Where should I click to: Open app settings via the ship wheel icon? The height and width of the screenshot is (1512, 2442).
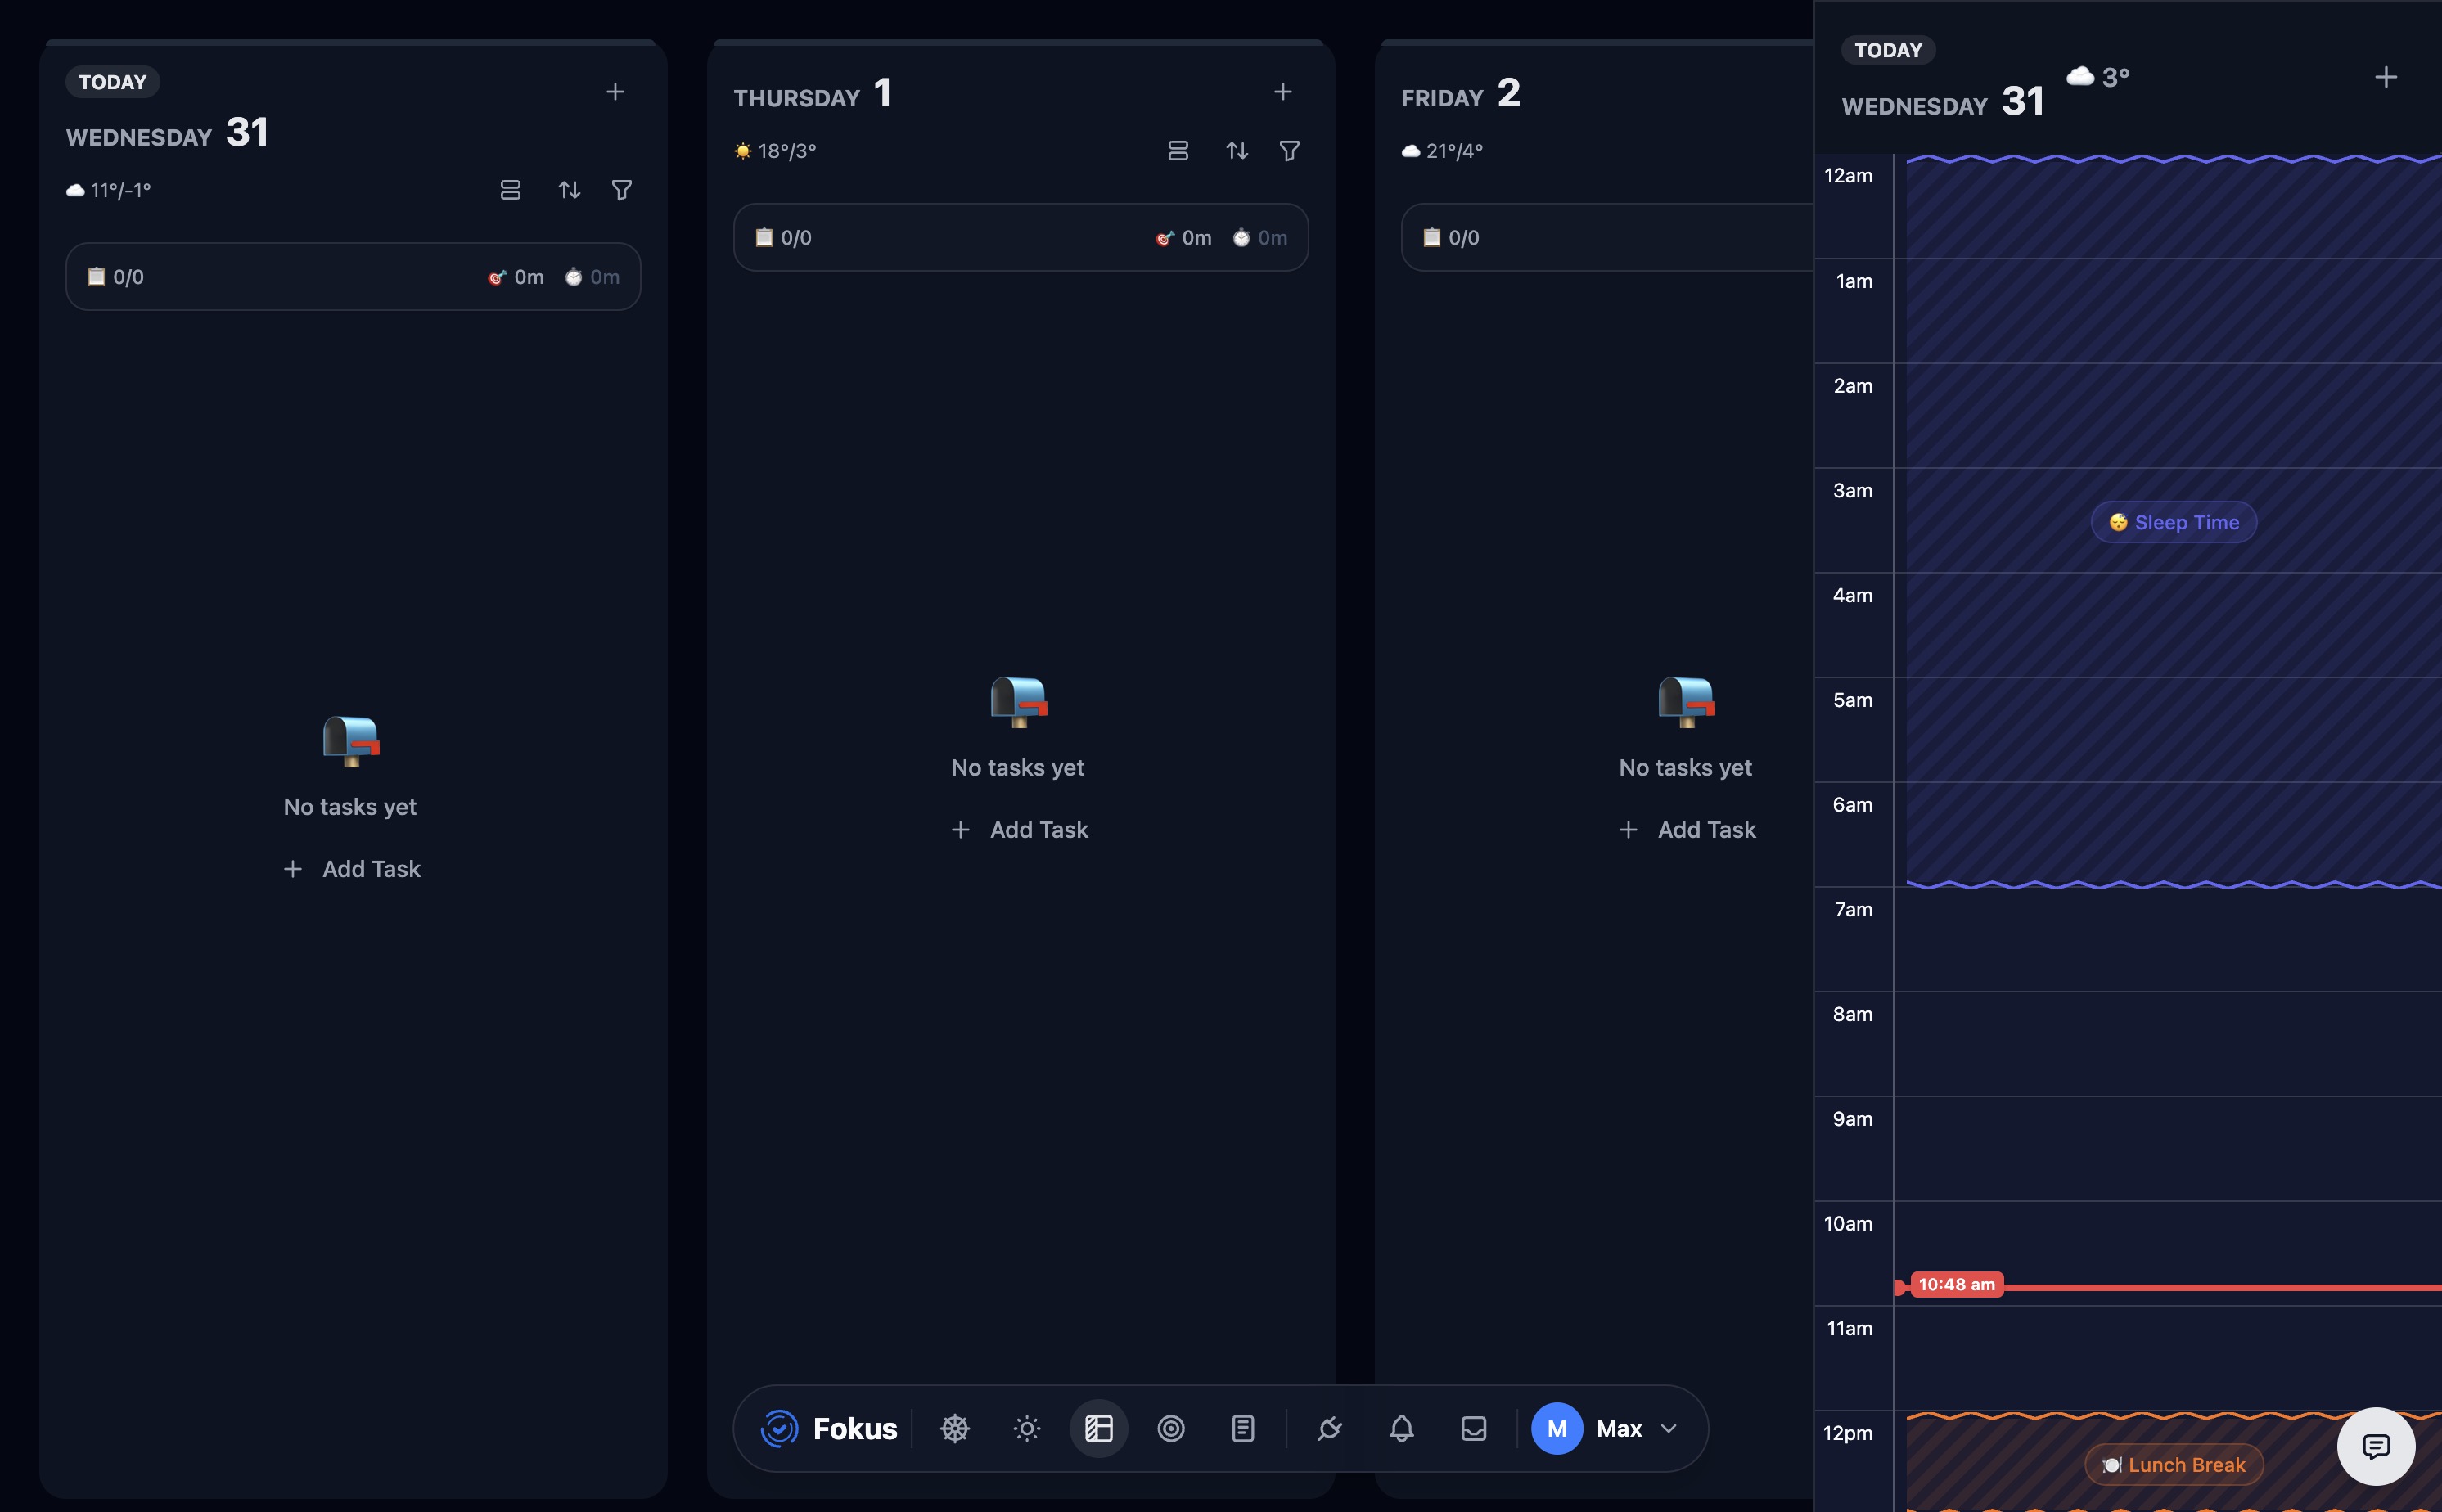click(954, 1428)
